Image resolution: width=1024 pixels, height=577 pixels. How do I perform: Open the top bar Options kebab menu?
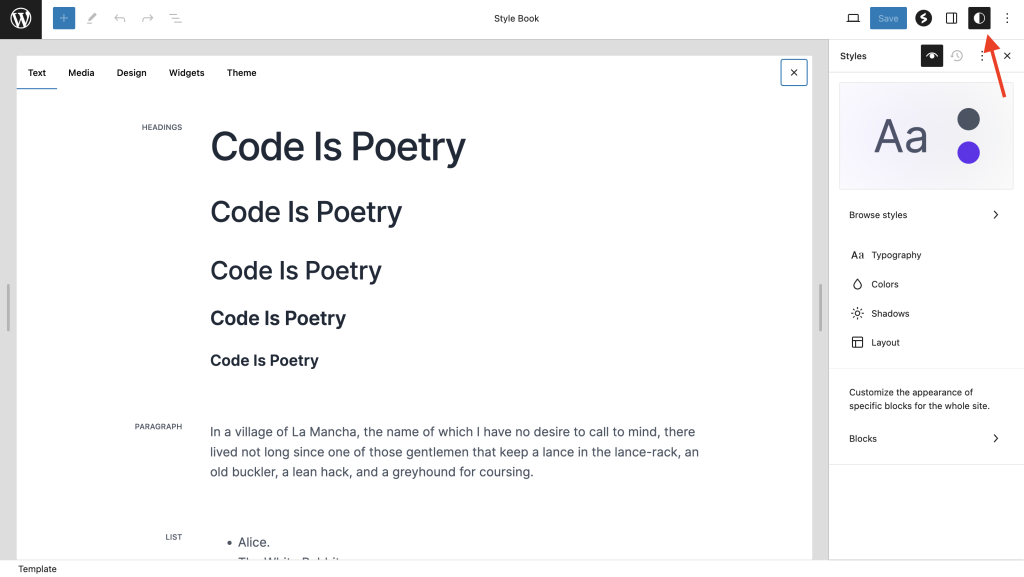click(x=1007, y=18)
